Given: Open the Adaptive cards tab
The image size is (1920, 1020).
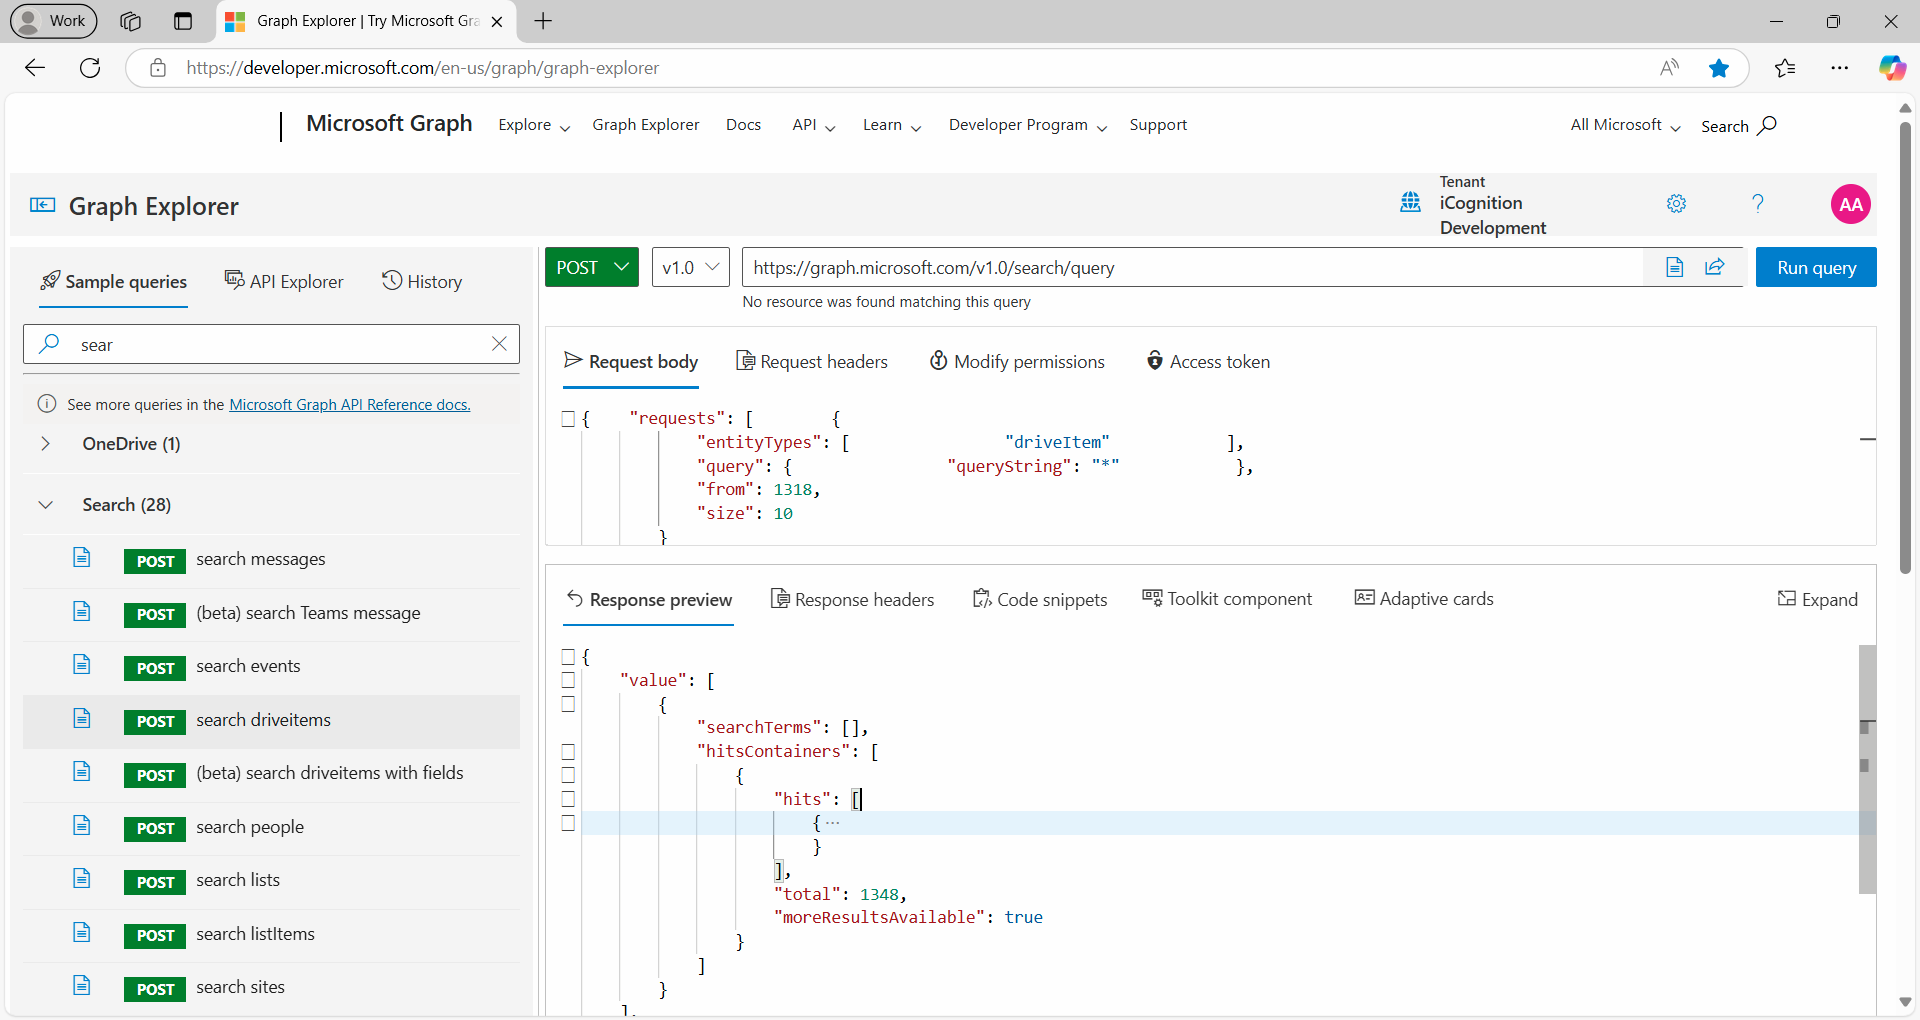Looking at the screenshot, I should coord(1424,598).
